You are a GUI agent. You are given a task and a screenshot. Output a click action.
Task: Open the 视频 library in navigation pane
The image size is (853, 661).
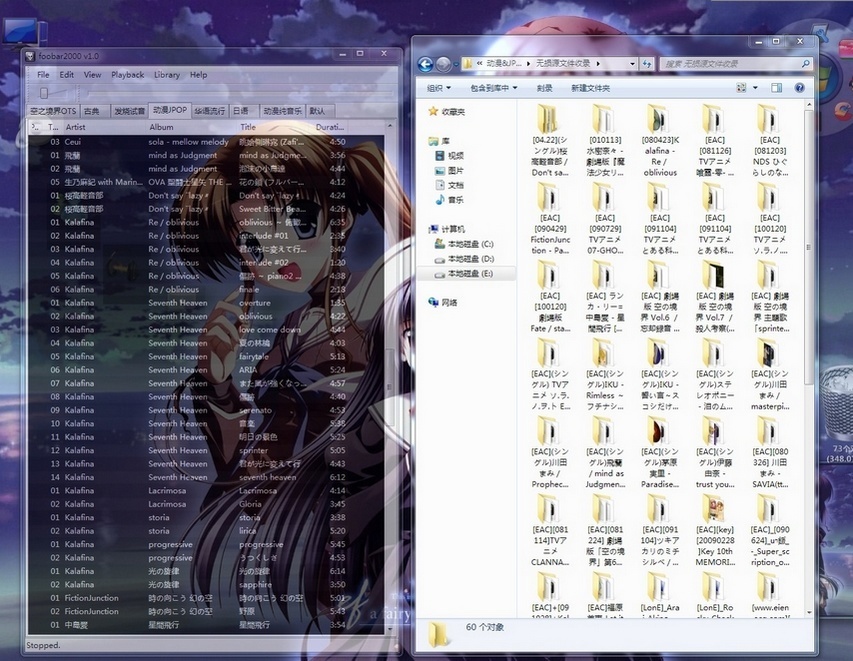coord(449,156)
